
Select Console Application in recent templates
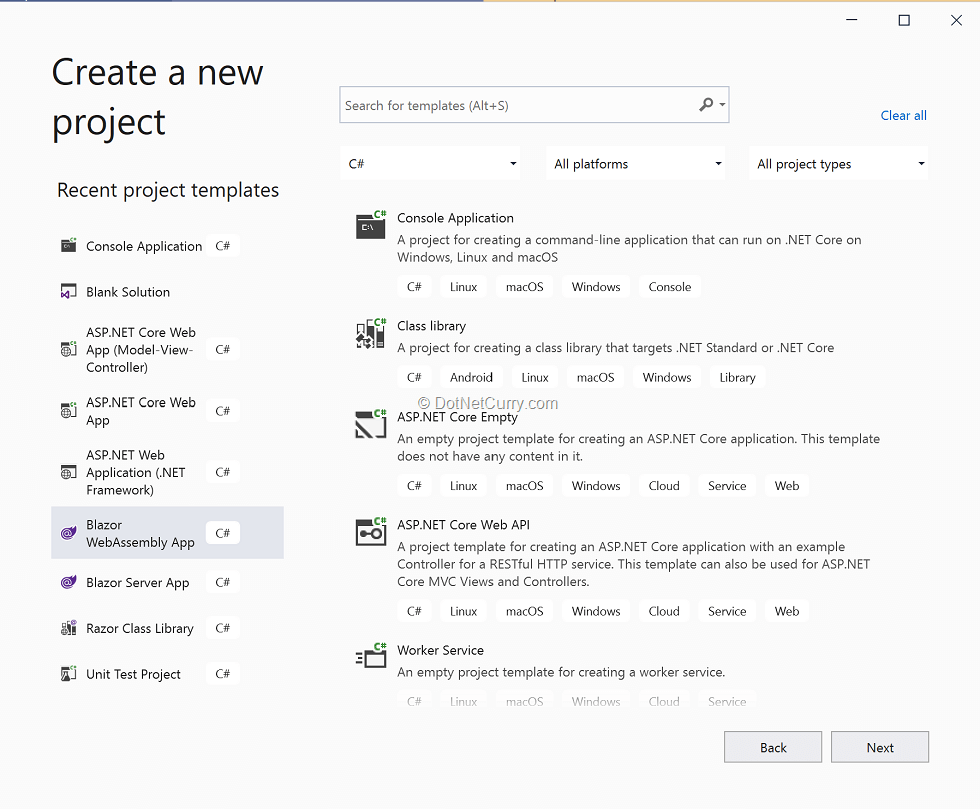point(168,246)
